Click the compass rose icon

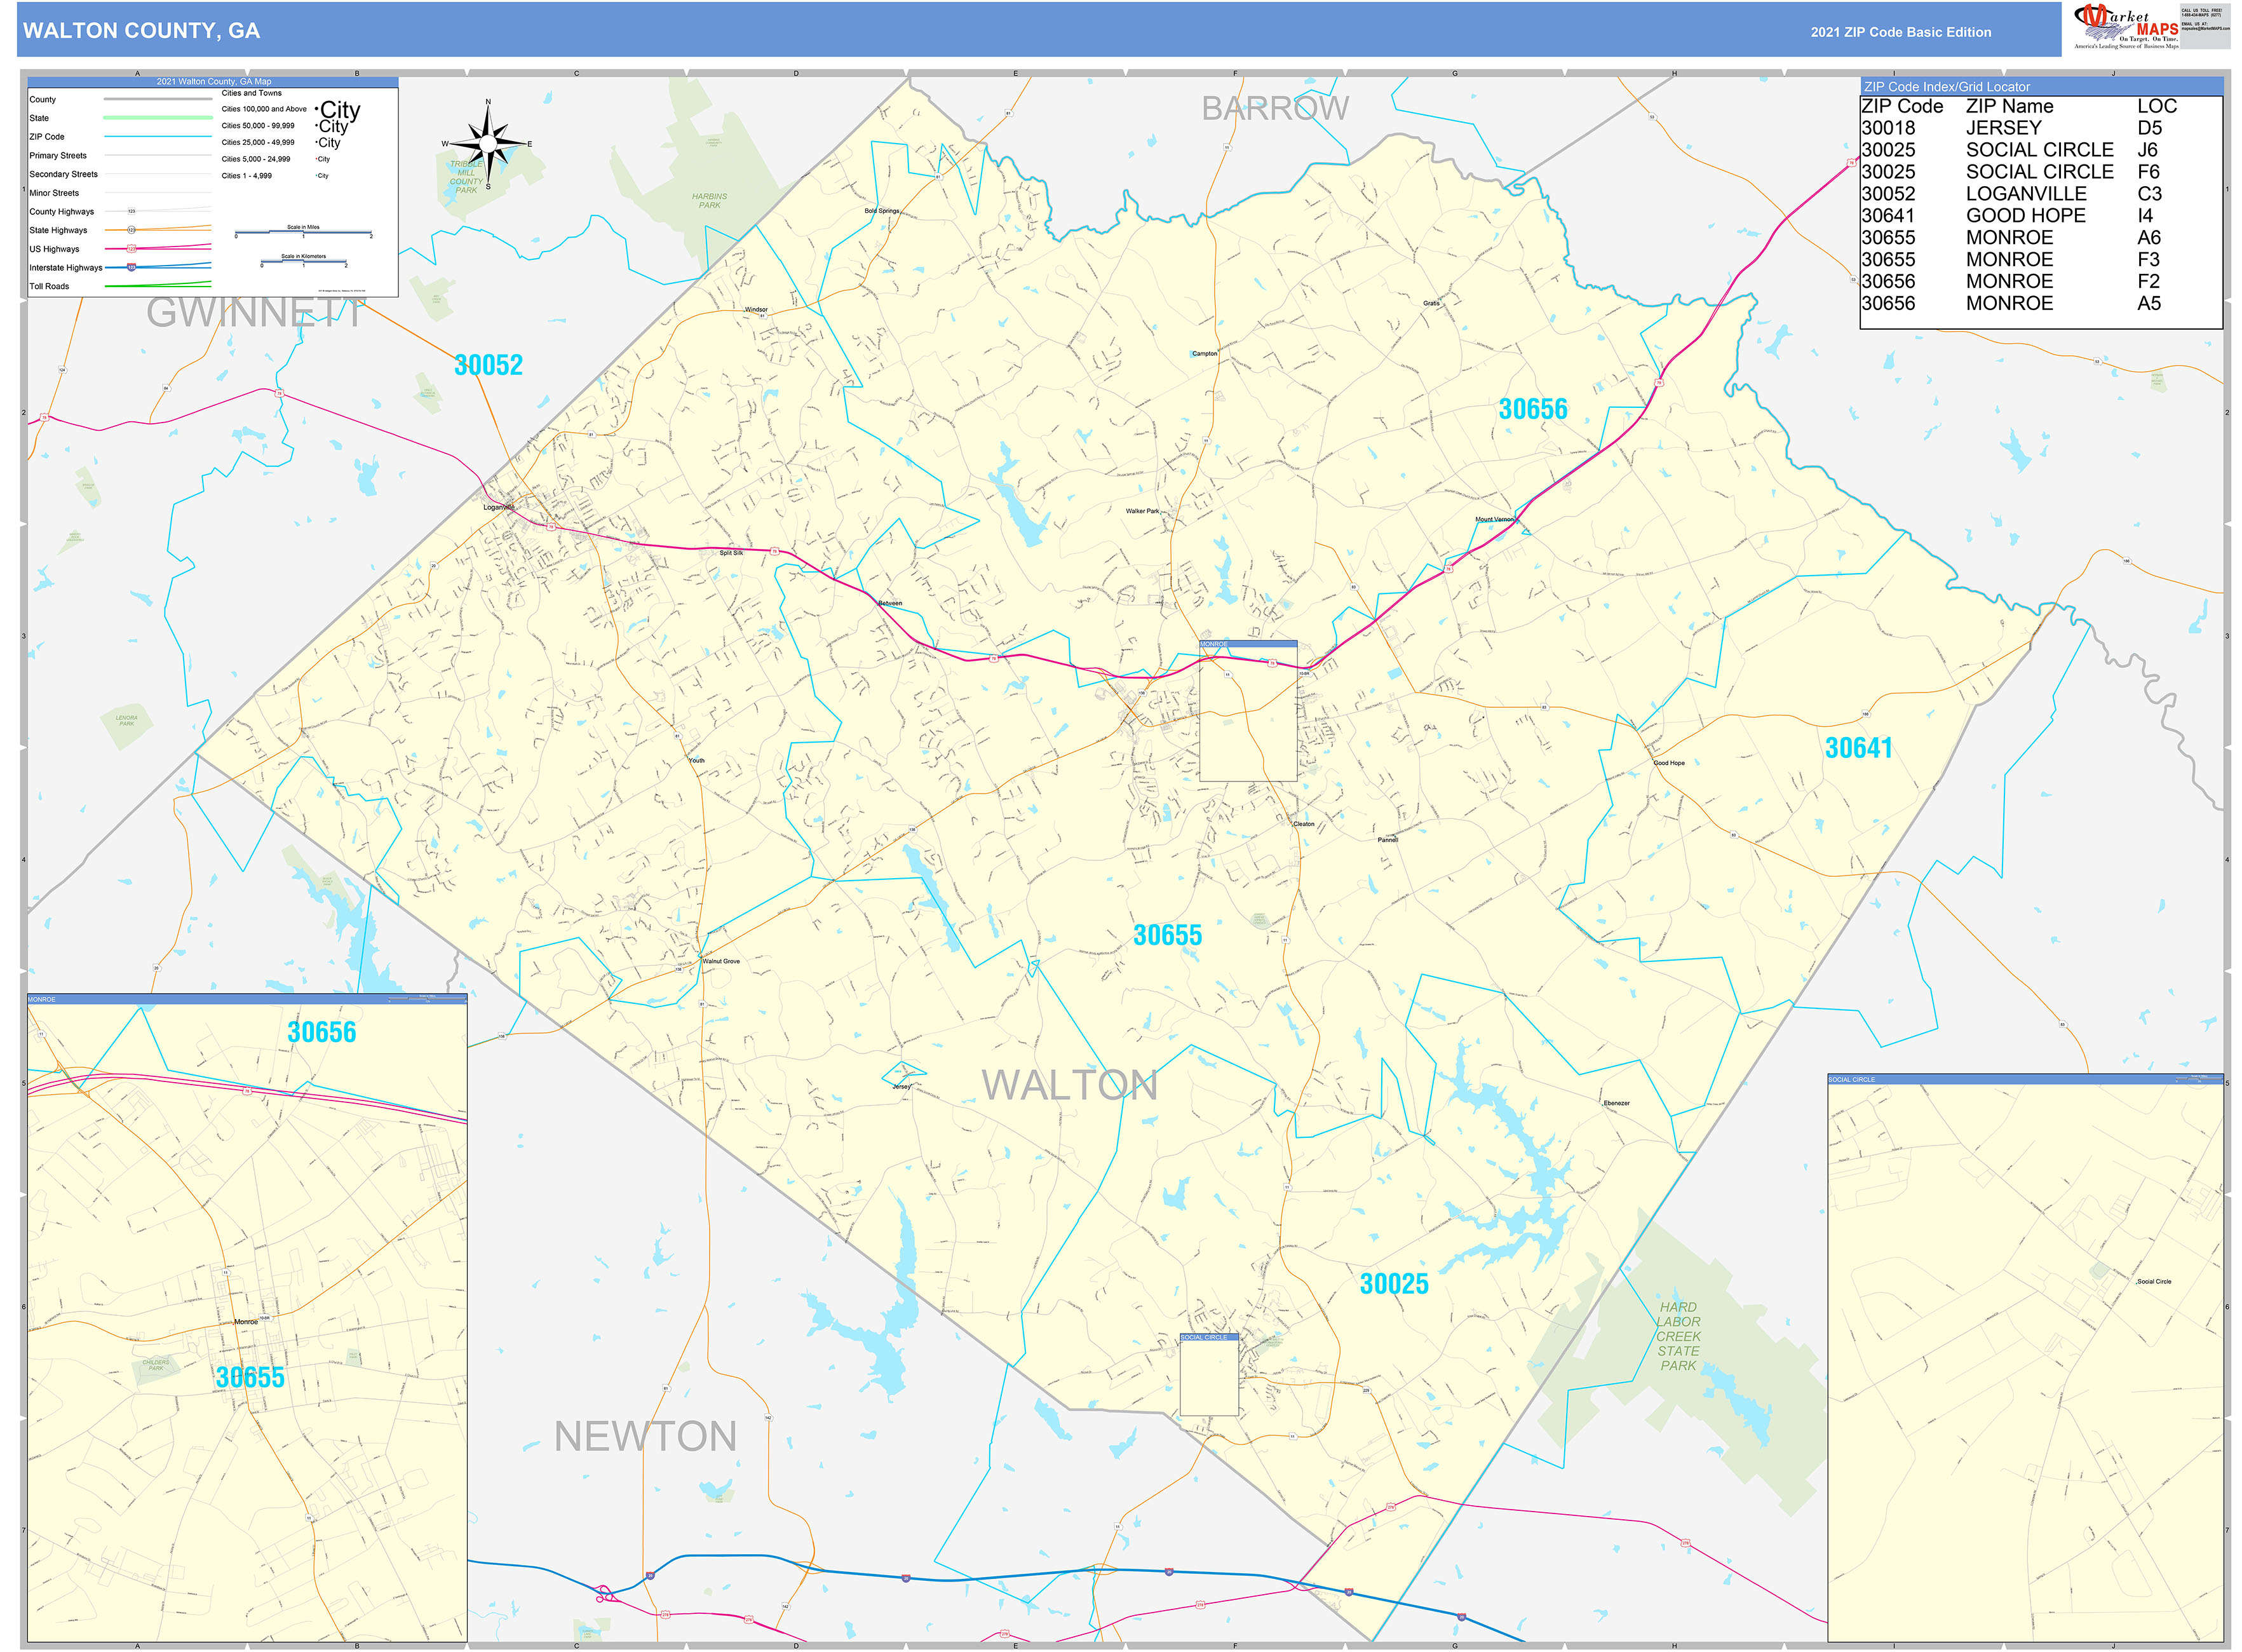(488, 145)
